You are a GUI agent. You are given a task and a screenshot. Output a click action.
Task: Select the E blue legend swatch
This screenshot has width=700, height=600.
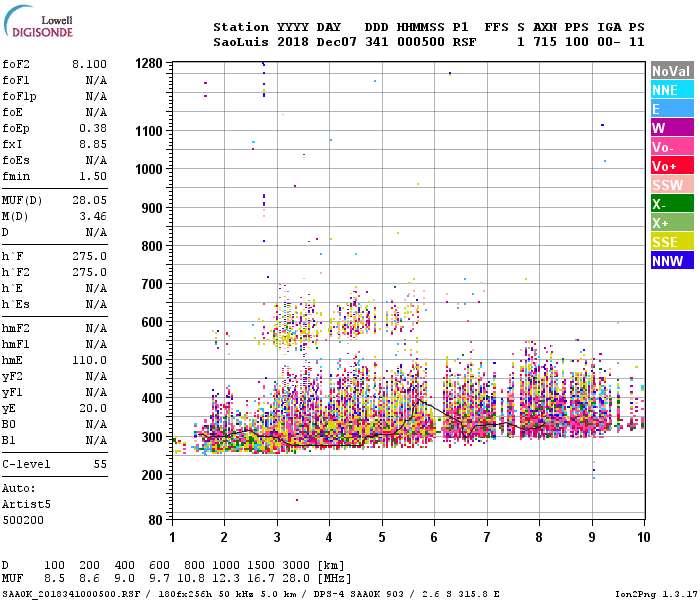click(x=672, y=109)
